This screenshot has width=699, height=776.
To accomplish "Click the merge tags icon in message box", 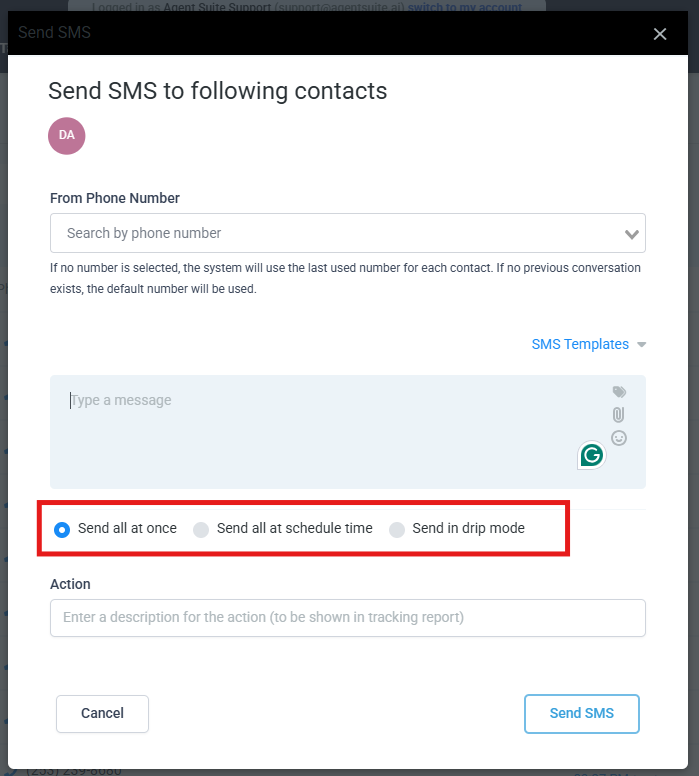I will [x=619, y=392].
